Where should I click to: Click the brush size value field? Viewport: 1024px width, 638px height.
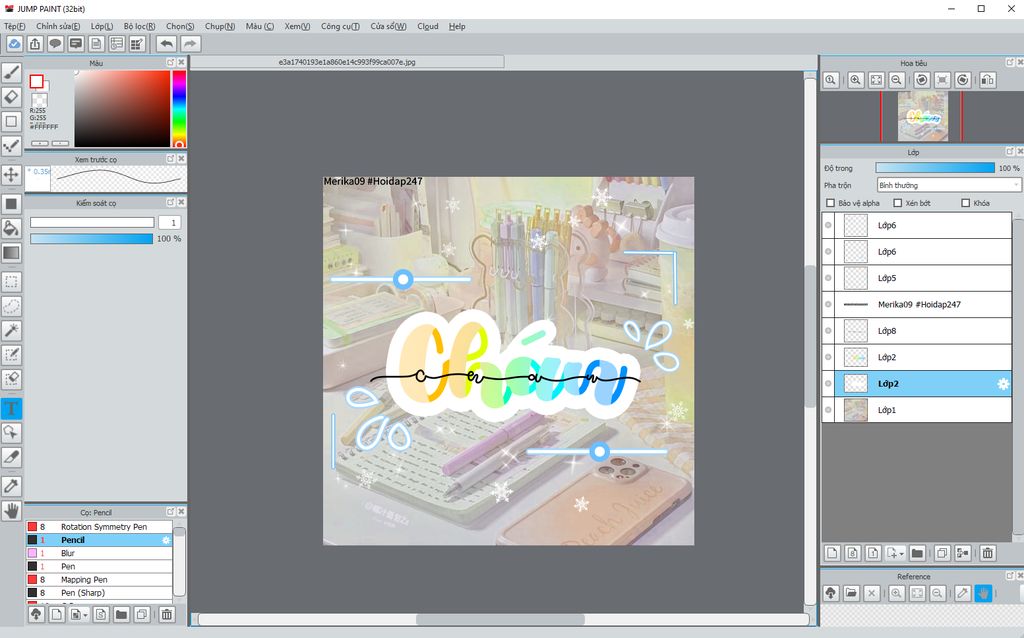(170, 223)
